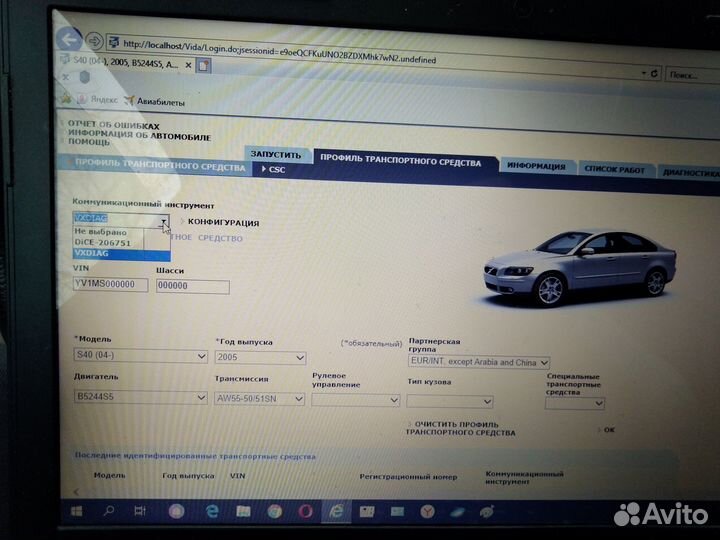This screenshot has width=720, height=540.
Task: Switch to the СПИСОК РАБОТ tab
Action: [x=614, y=169]
